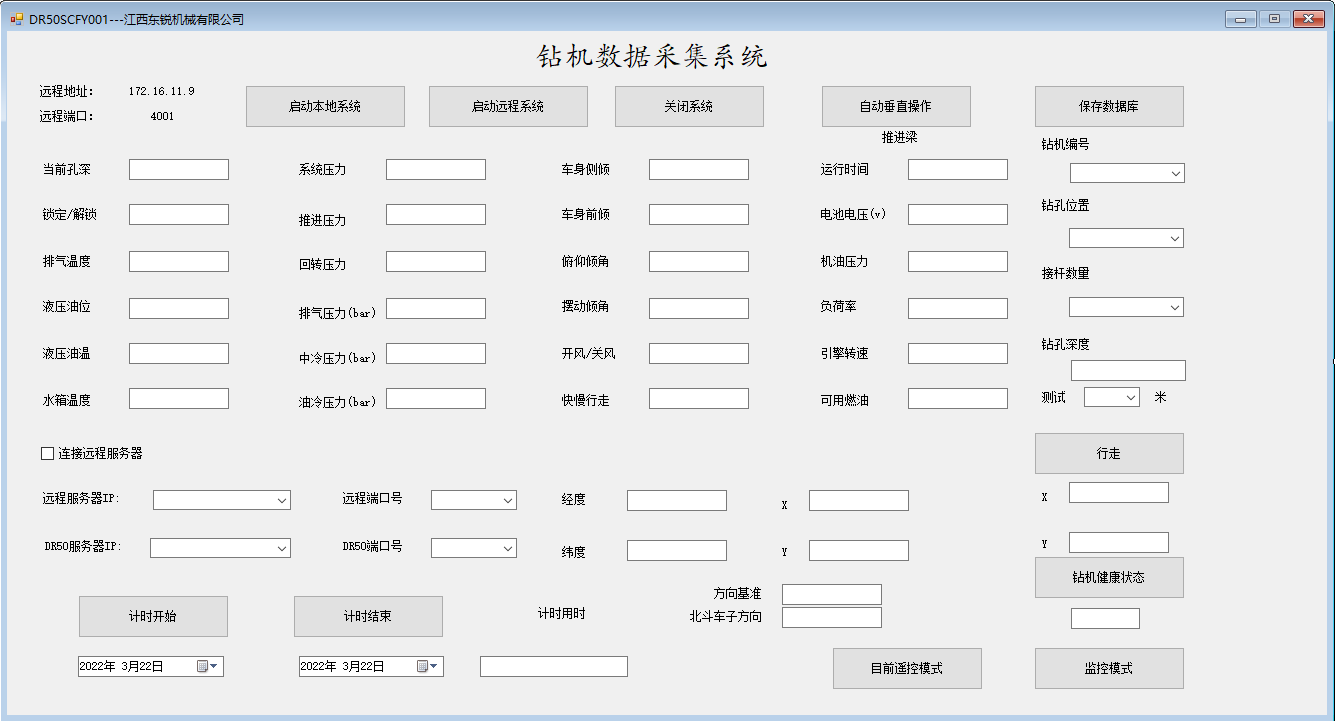
Task: Click the app icon in title bar
Action: coord(16,19)
